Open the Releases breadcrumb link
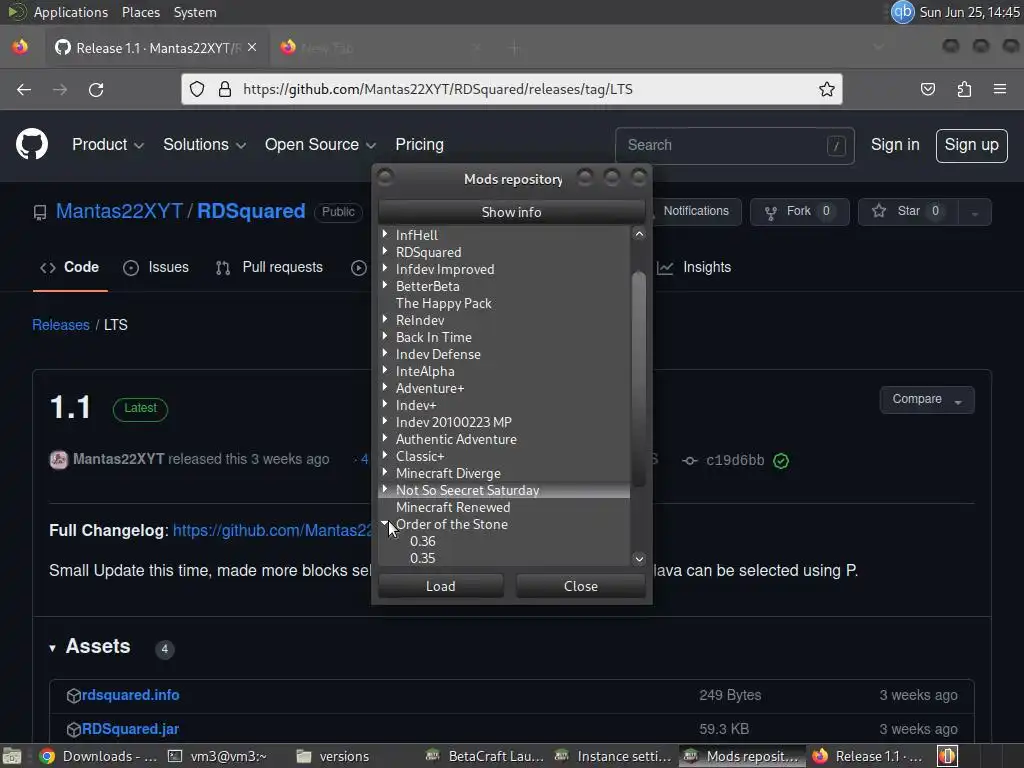1024x768 pixels. pyautogui.click(x=61, y=325)
